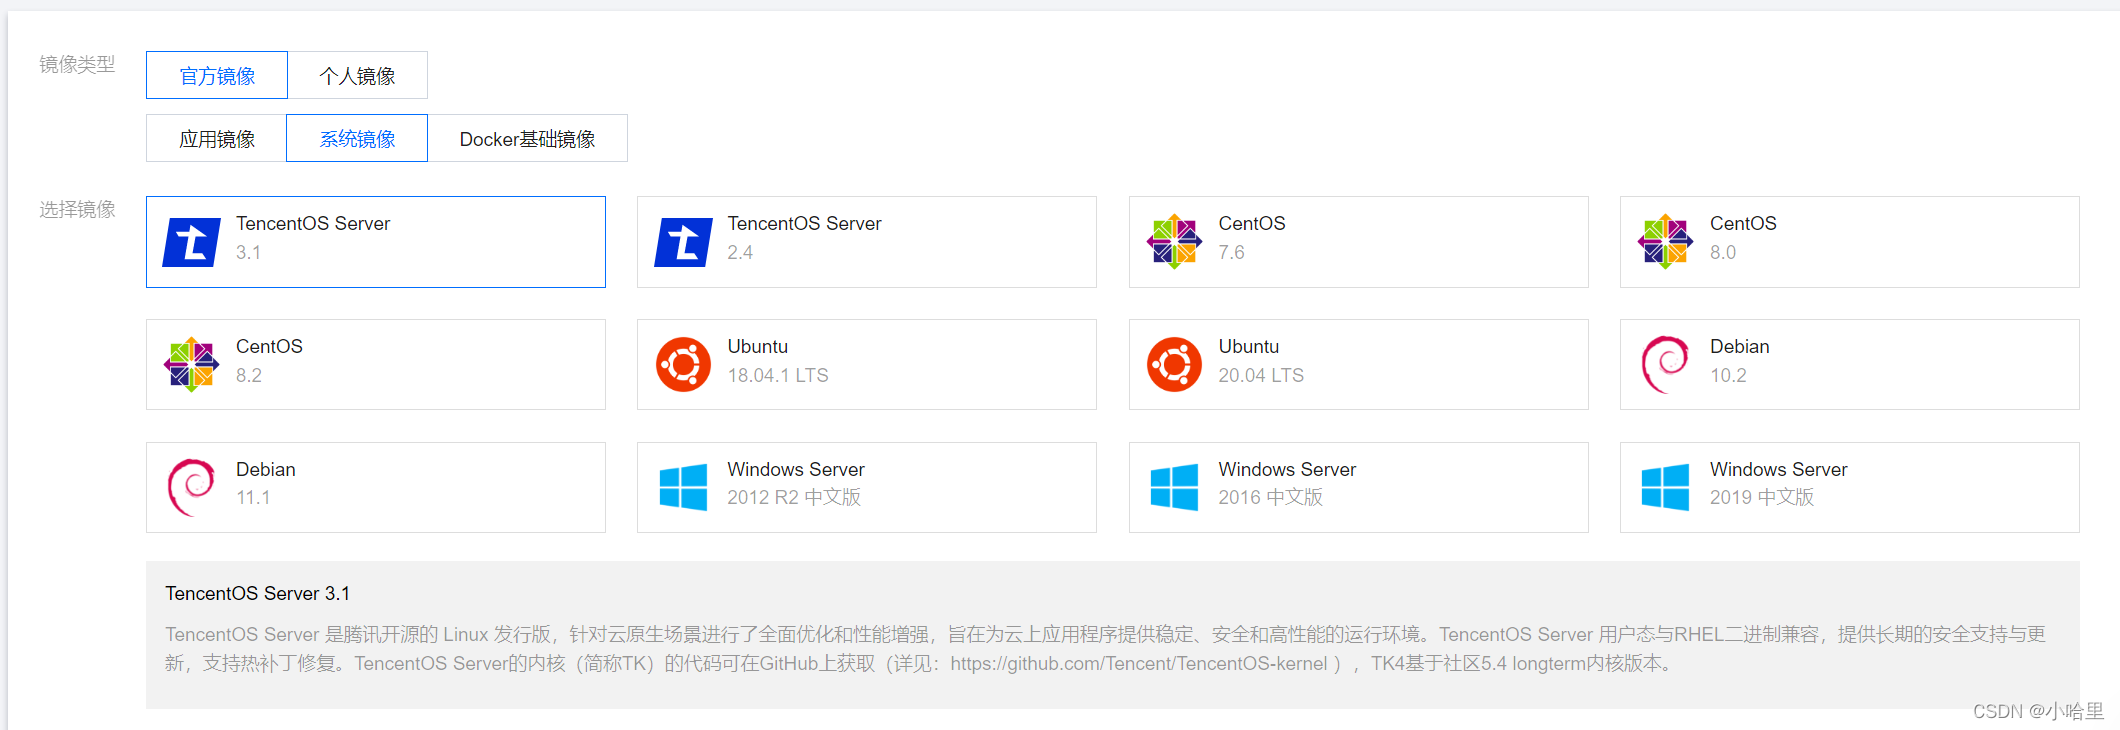Select the 20.04 LTS version text

[1261, 376]
